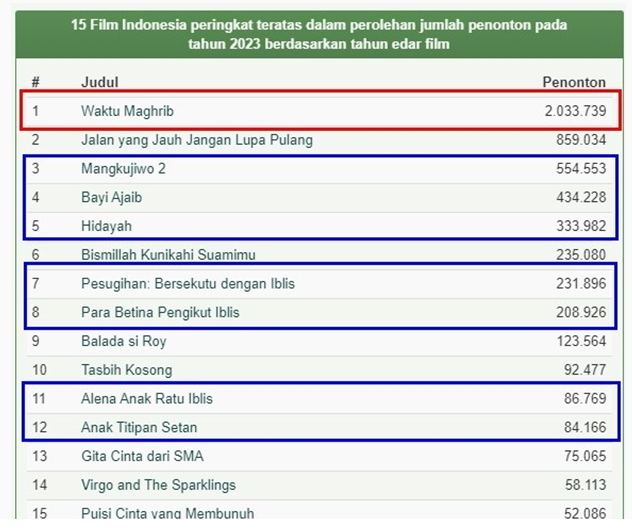The height and width of the screenshot is (531, 632).
Task: Select the Balada si Roy title
Action: [124, 341]
